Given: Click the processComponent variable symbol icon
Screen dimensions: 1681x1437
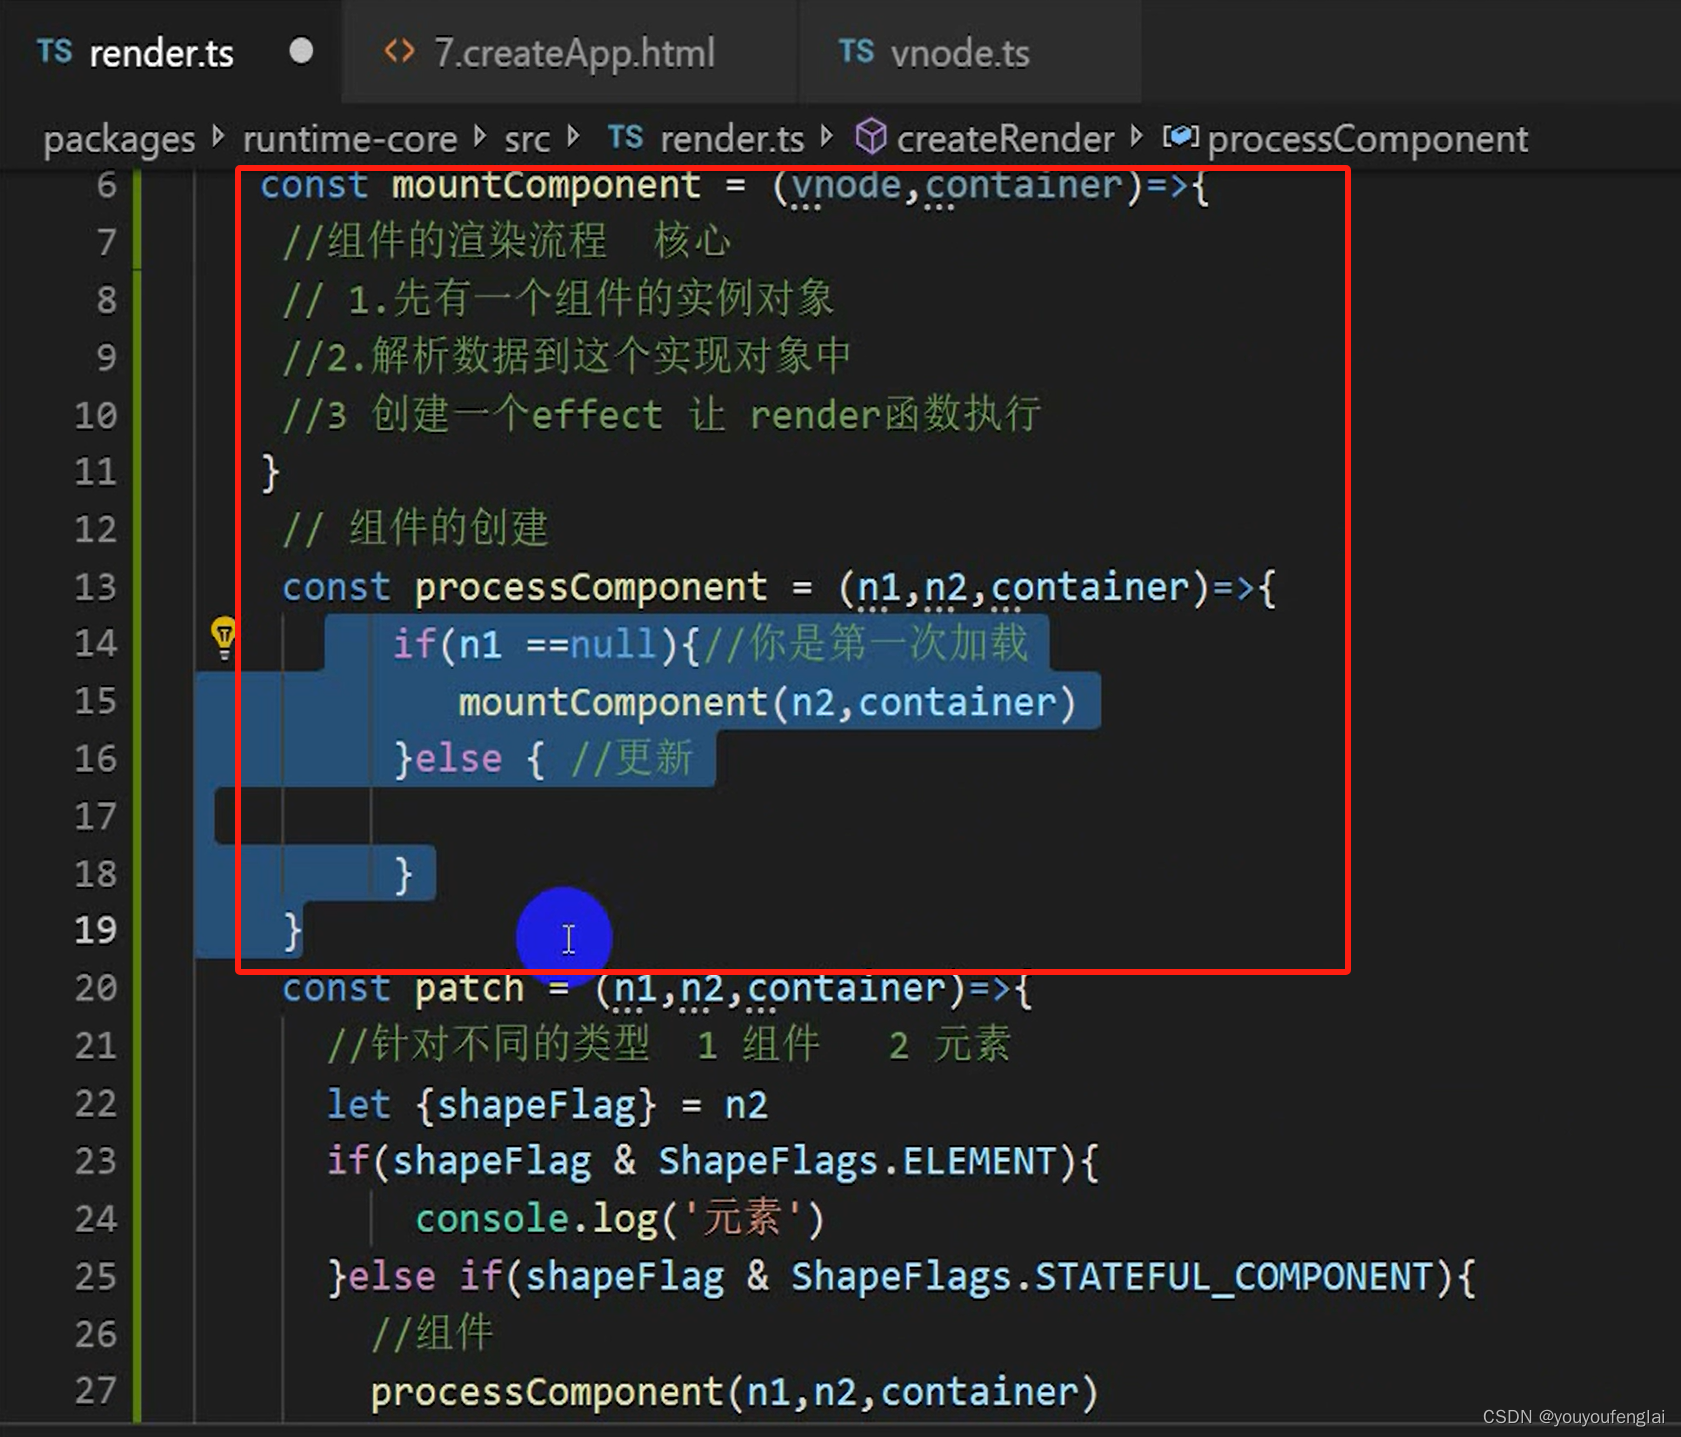Looking at the screenshot, I should [x=1180, y=136].
